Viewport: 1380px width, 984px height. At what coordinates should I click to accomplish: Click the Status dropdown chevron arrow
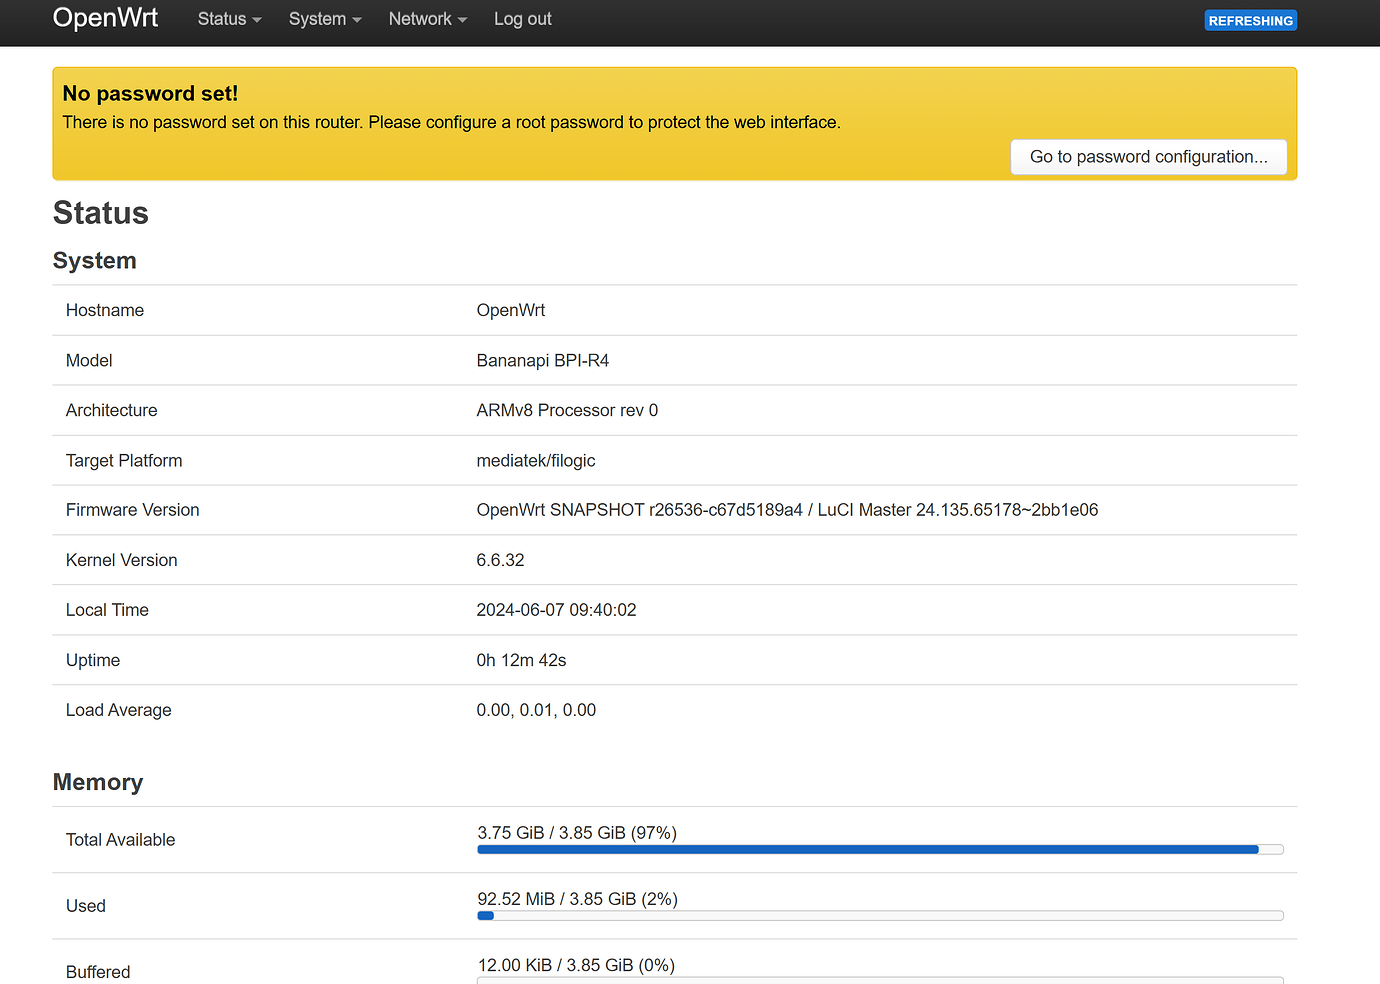[x=256, y=20]
